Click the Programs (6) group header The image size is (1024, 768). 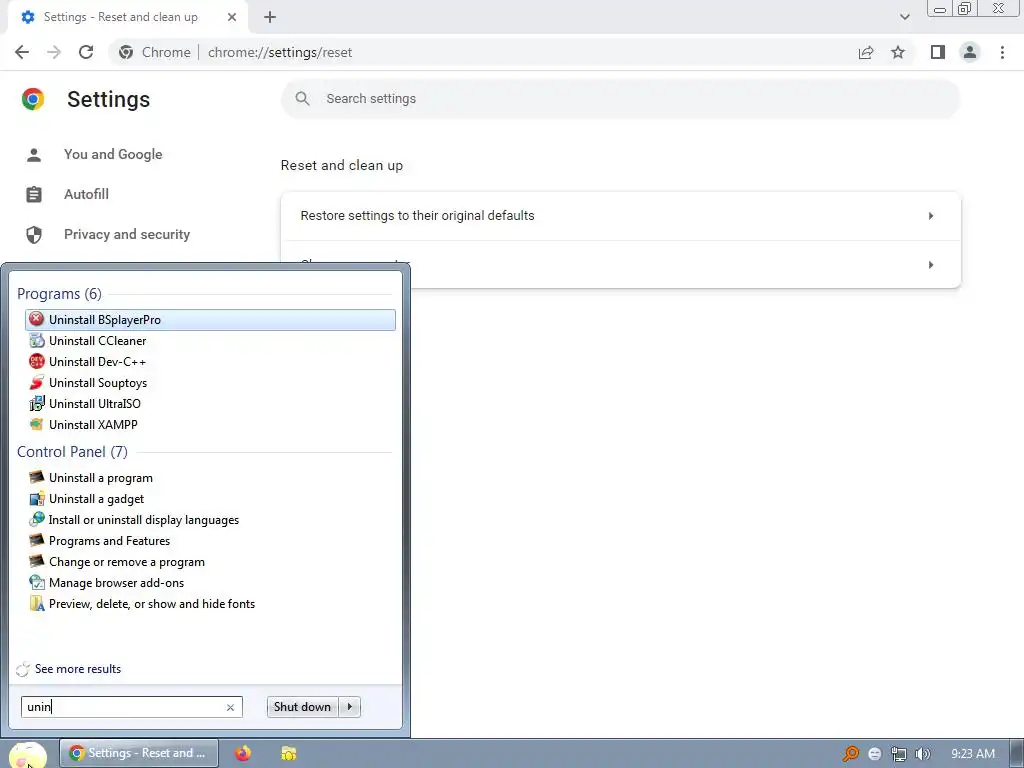coord(59,294)
